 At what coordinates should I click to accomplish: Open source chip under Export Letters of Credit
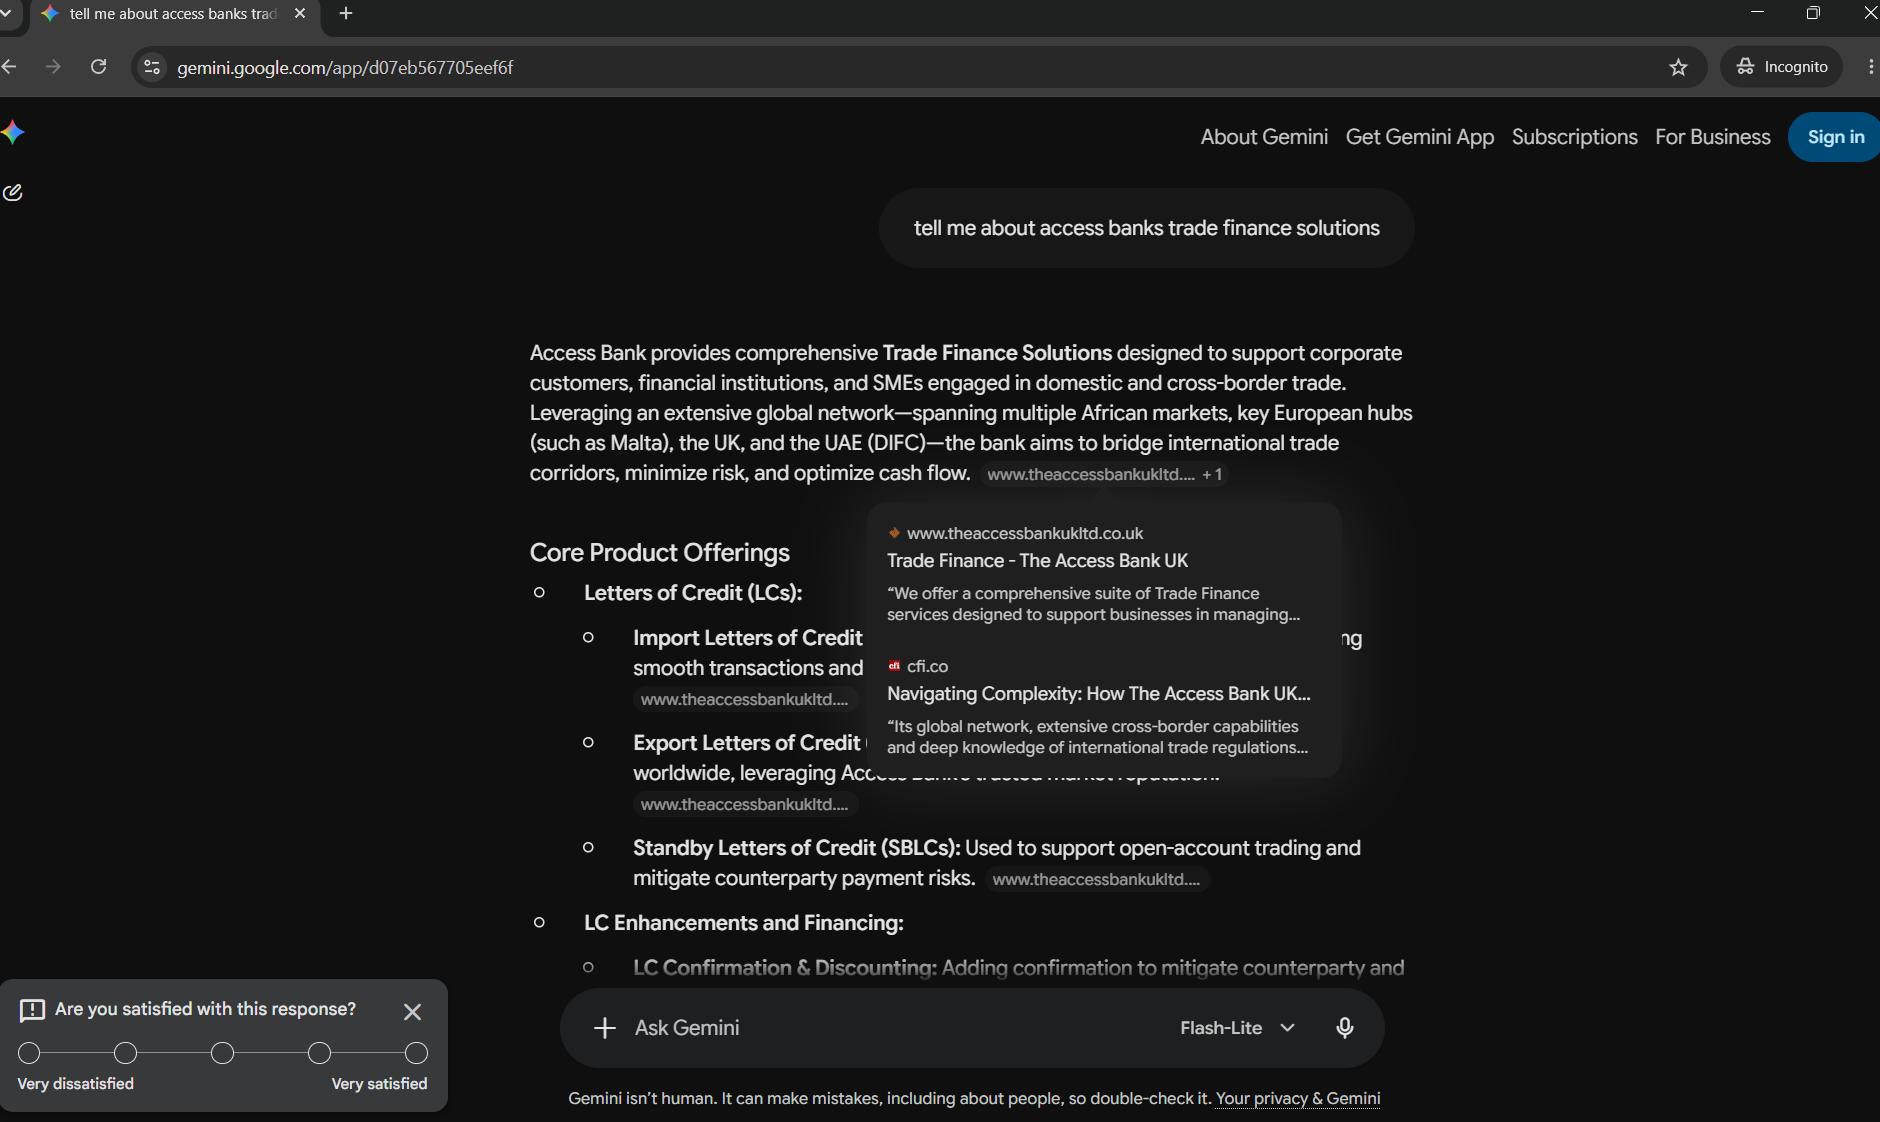[x=745, y=804]
